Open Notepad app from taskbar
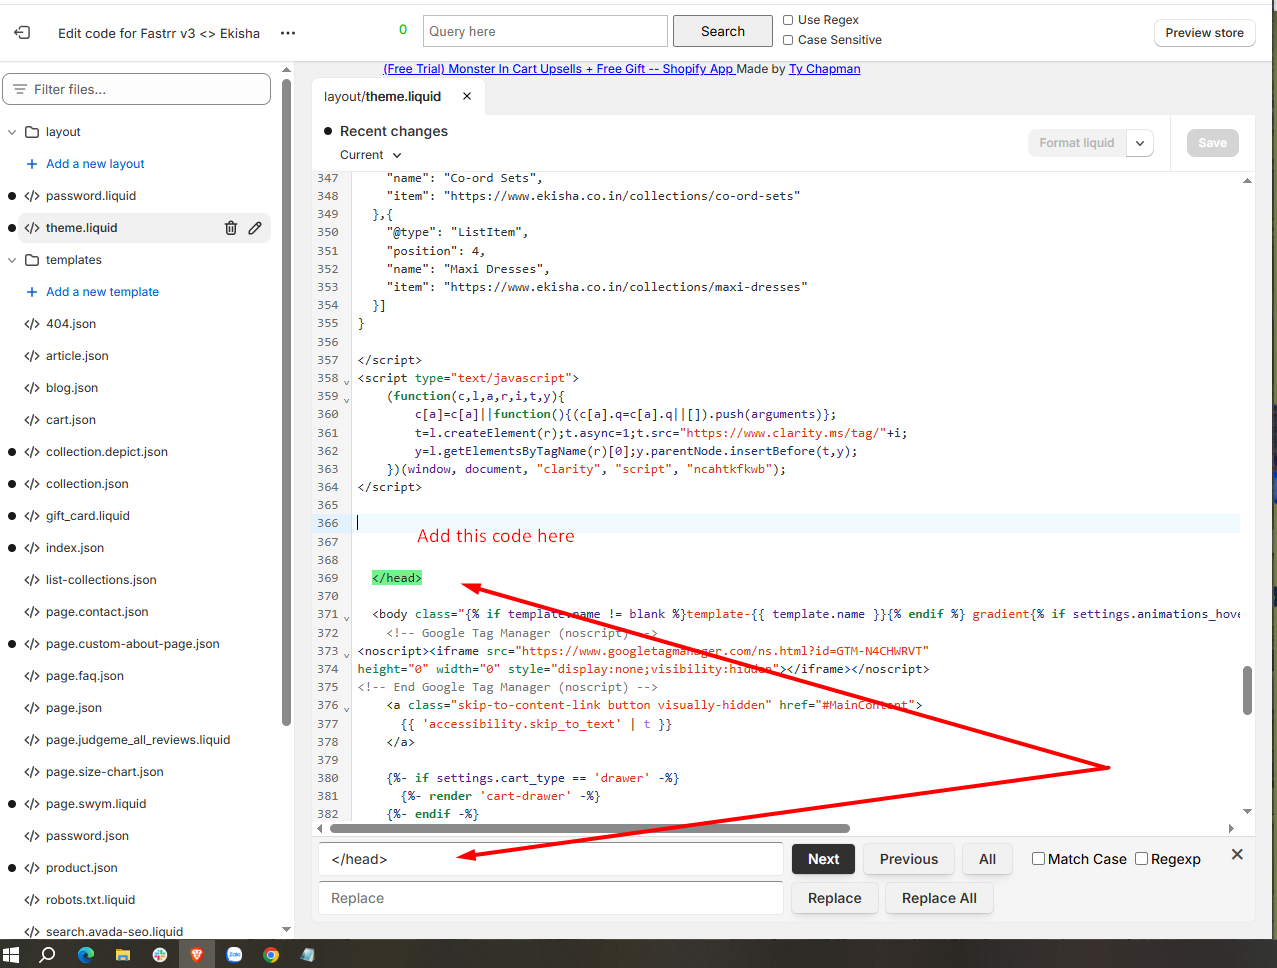 pos(308,955)
